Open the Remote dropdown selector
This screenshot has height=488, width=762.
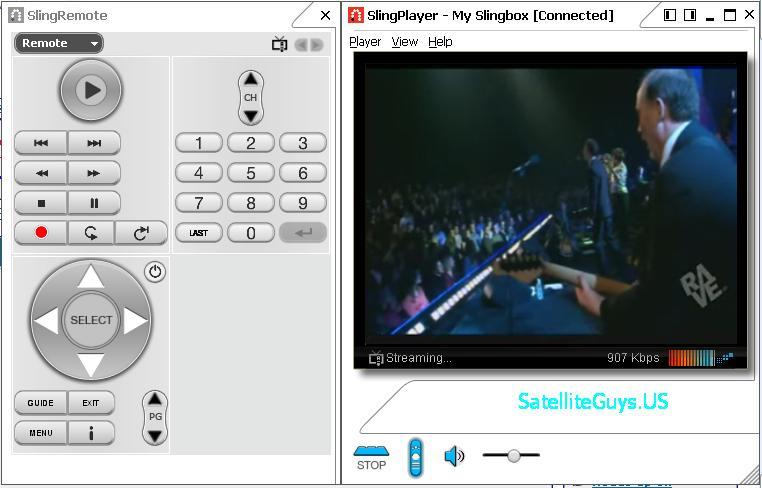click(59, 43)
